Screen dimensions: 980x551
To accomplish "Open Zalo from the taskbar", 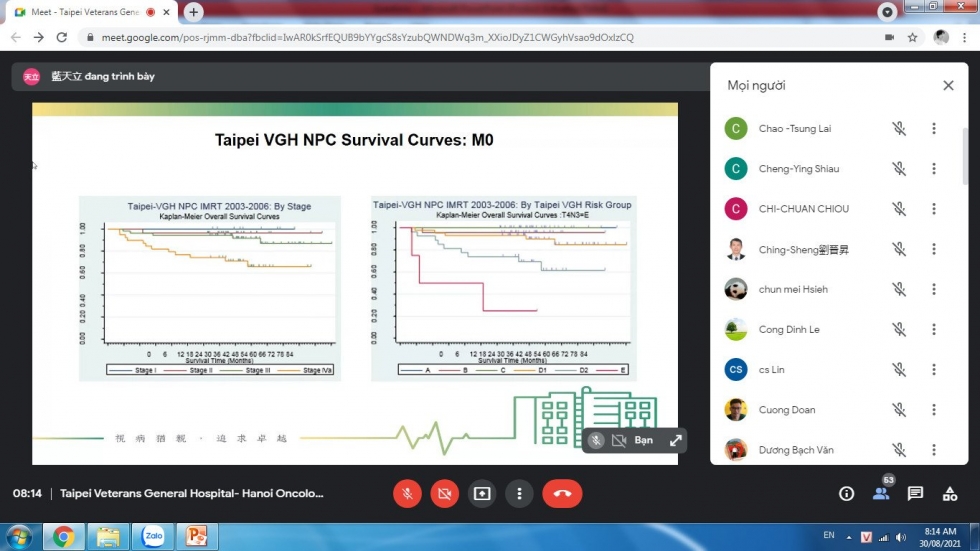I will 153,537.
